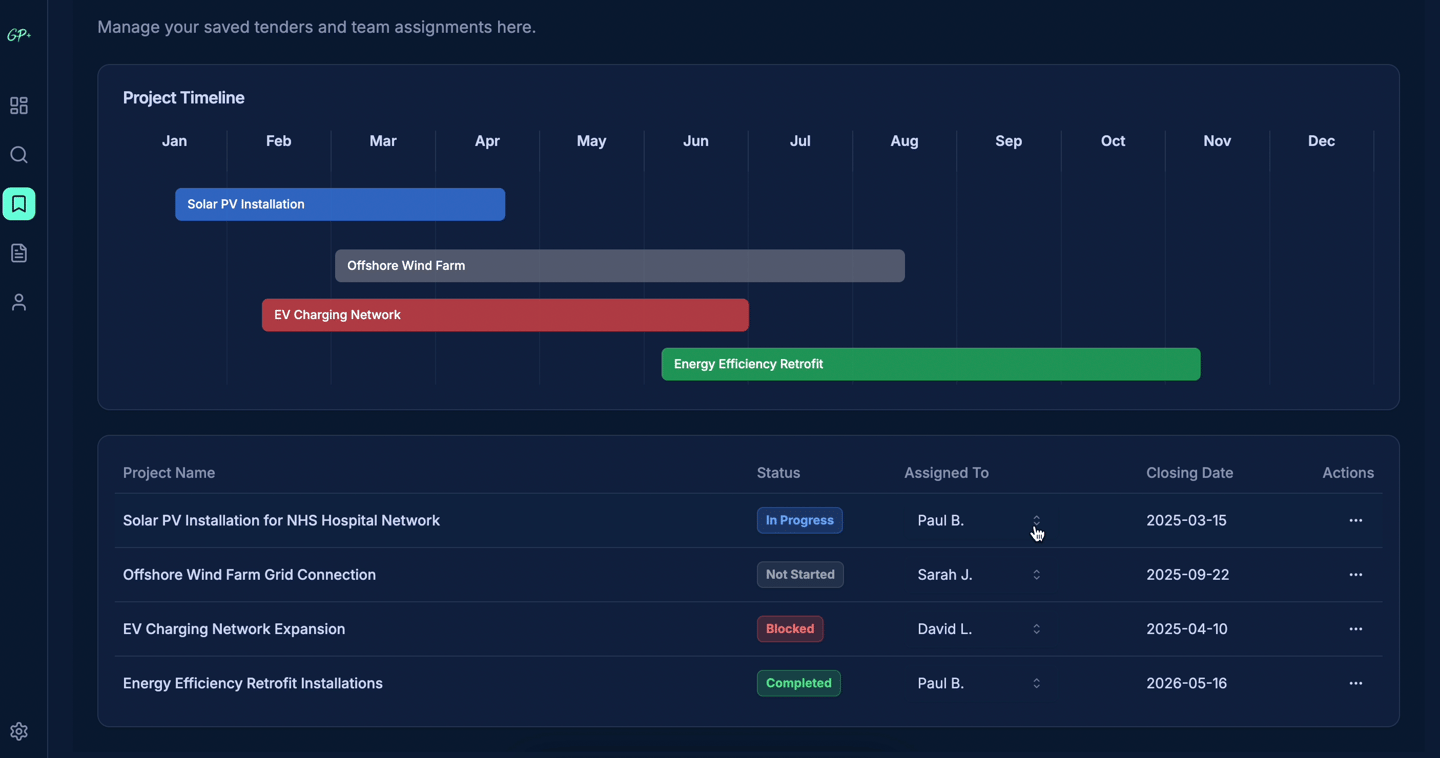Click the GP logo in sidebar
Screen dimensions: 1440x758
[19, 35]
